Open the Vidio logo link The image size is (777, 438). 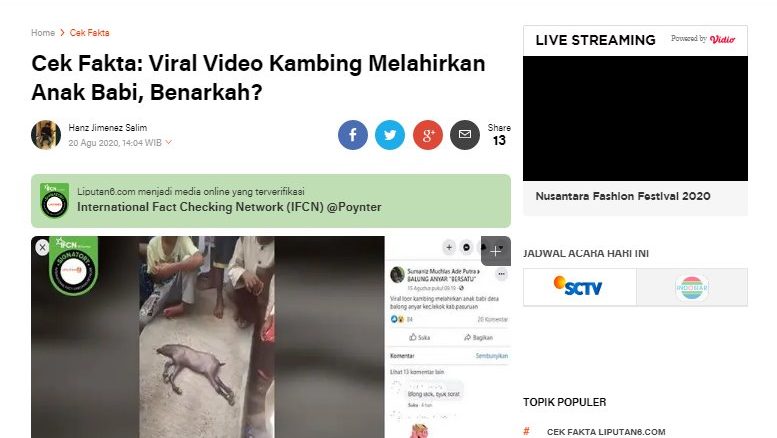pyautogui.click(x=722, y=39)
